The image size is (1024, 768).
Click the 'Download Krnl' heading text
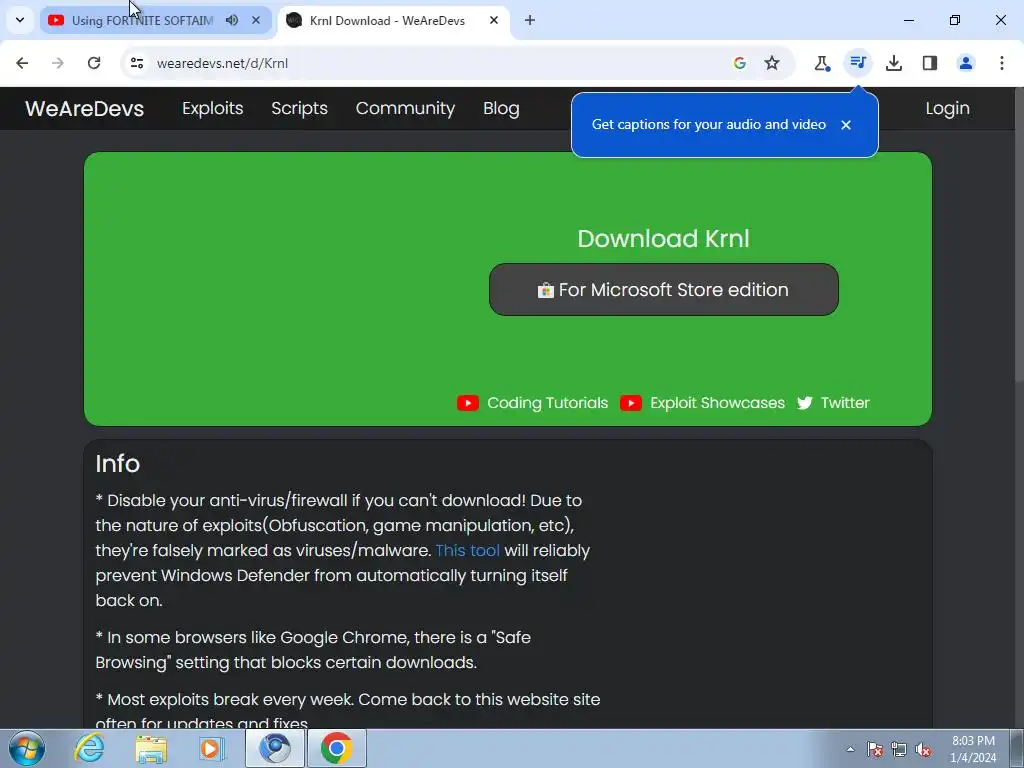pos(664,239)
